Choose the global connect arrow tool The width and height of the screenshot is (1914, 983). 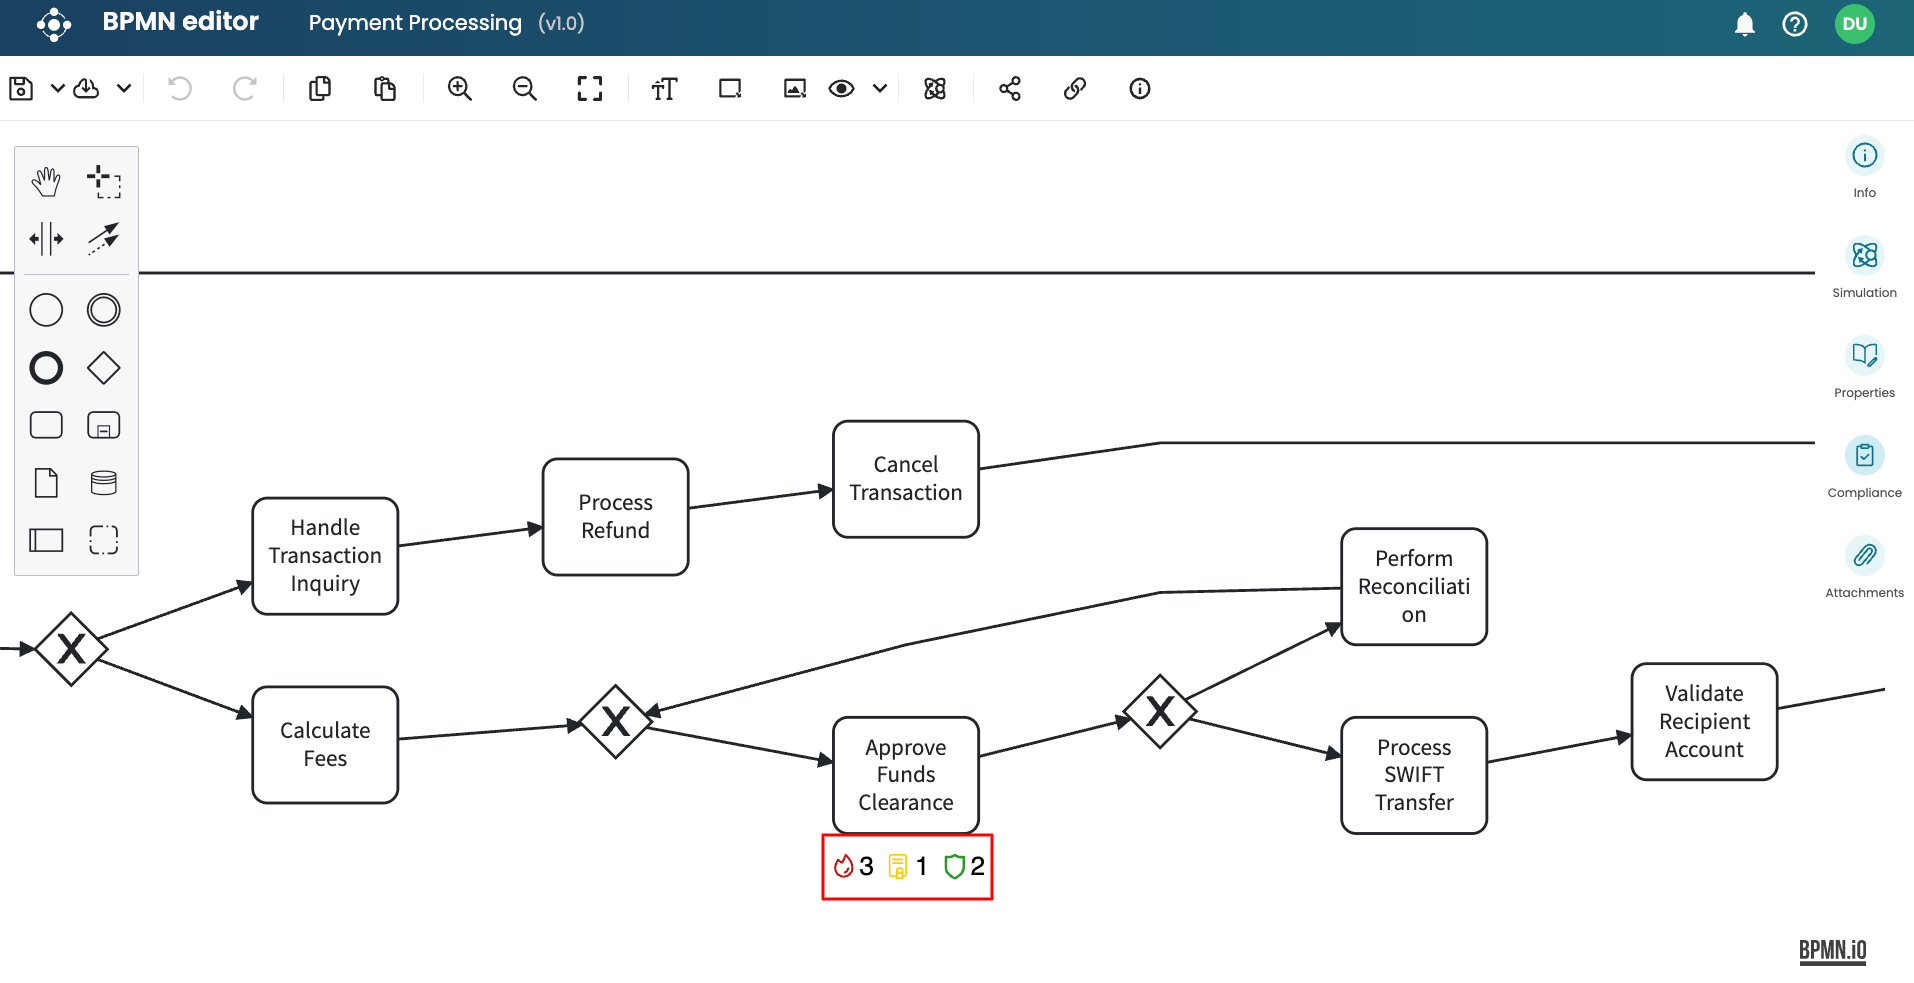click(x=103, y=239)
